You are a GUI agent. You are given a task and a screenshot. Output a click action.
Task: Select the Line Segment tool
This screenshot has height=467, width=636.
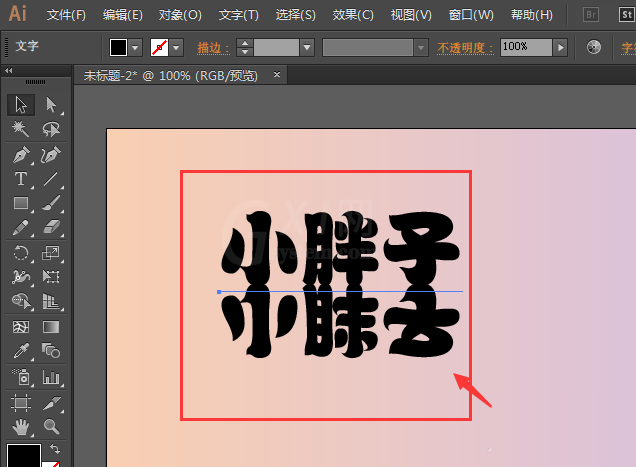tap(51, 179)
